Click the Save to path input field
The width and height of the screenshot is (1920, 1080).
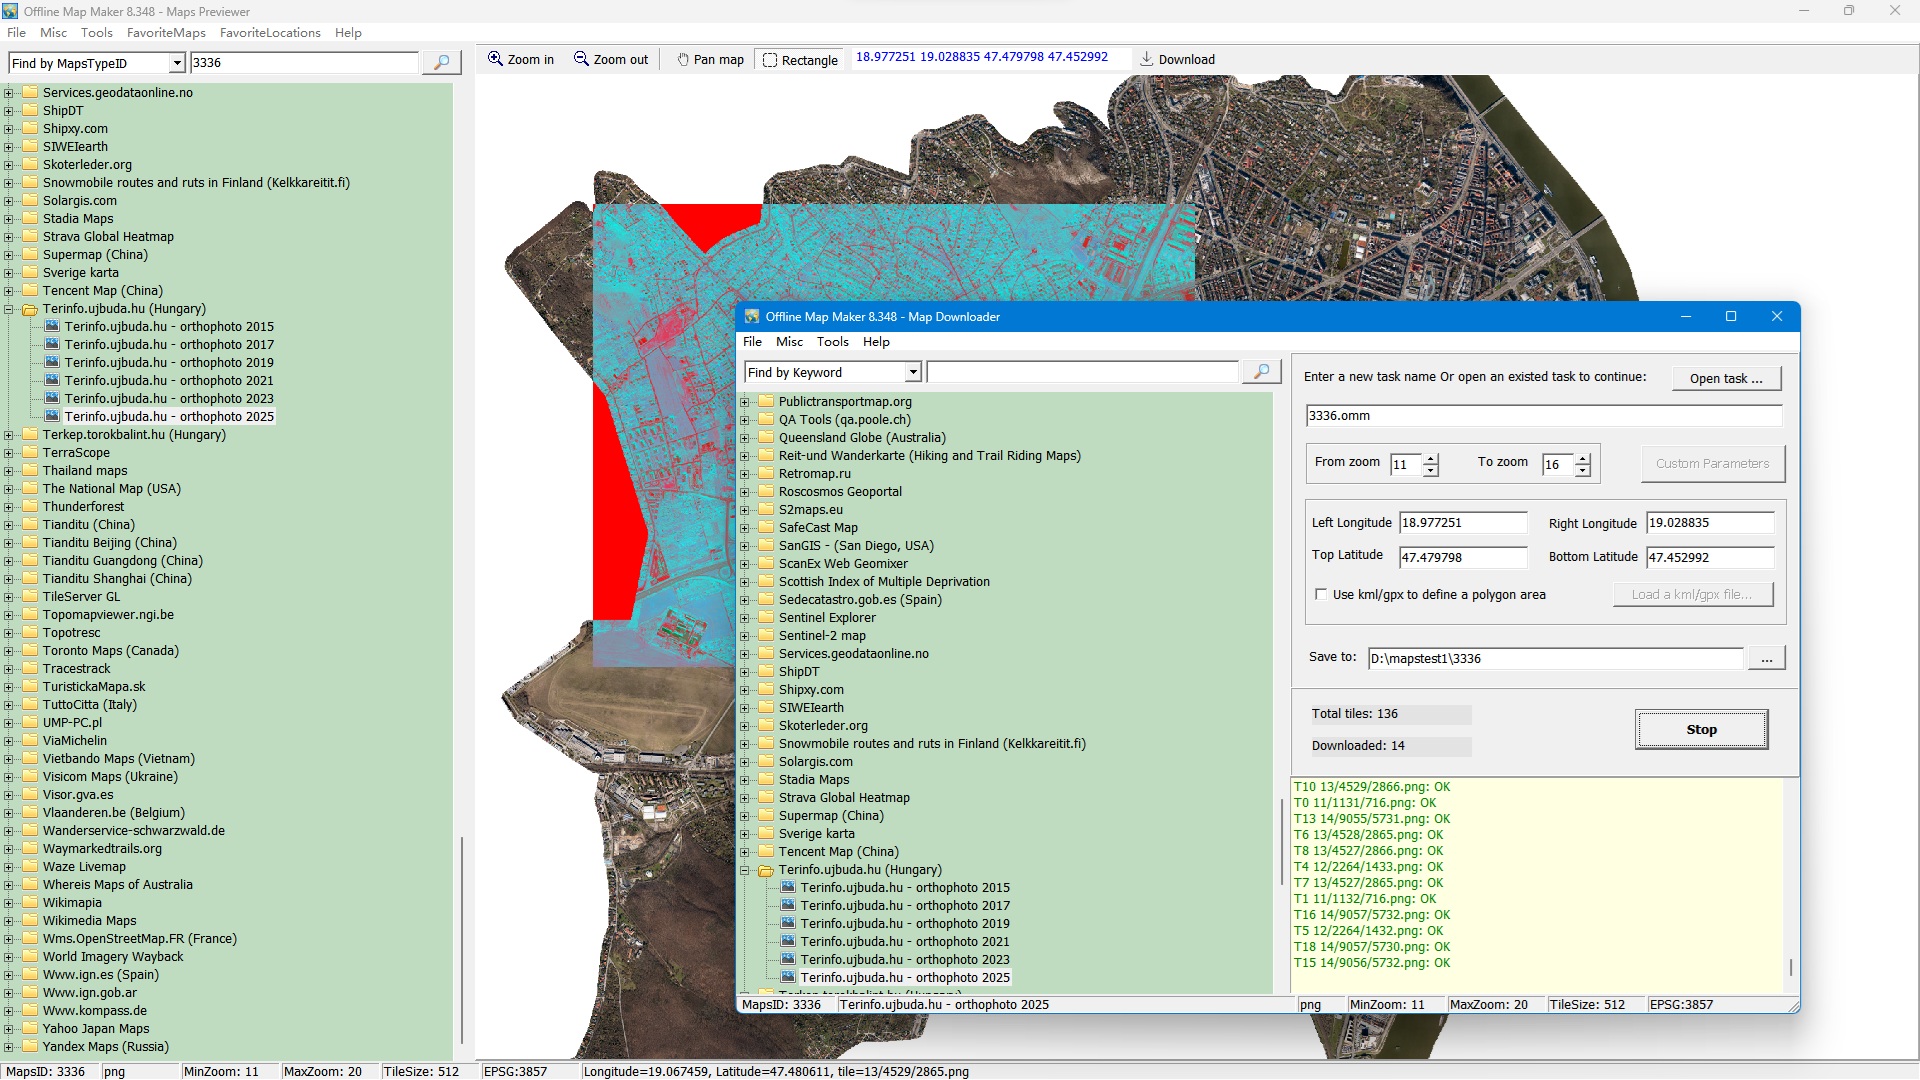pos(1555,659)
